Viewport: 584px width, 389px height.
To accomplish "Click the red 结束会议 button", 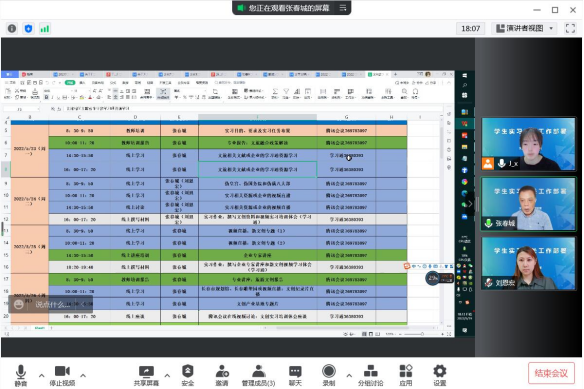I will pos(551,373).
